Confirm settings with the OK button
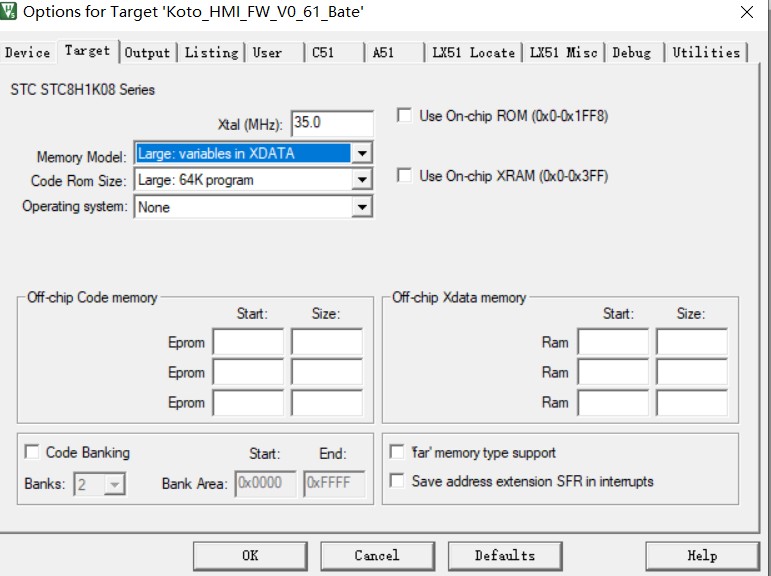 (x=250, y=556)
